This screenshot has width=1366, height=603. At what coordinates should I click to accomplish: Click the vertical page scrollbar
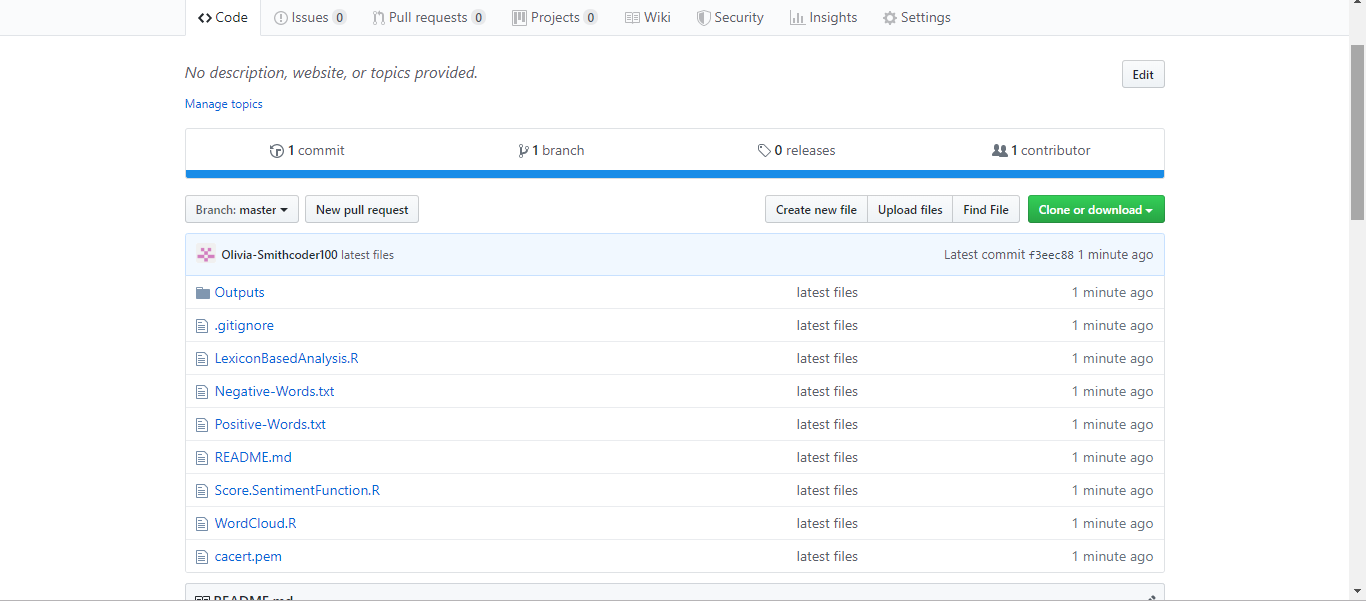tap(1357, 130)
